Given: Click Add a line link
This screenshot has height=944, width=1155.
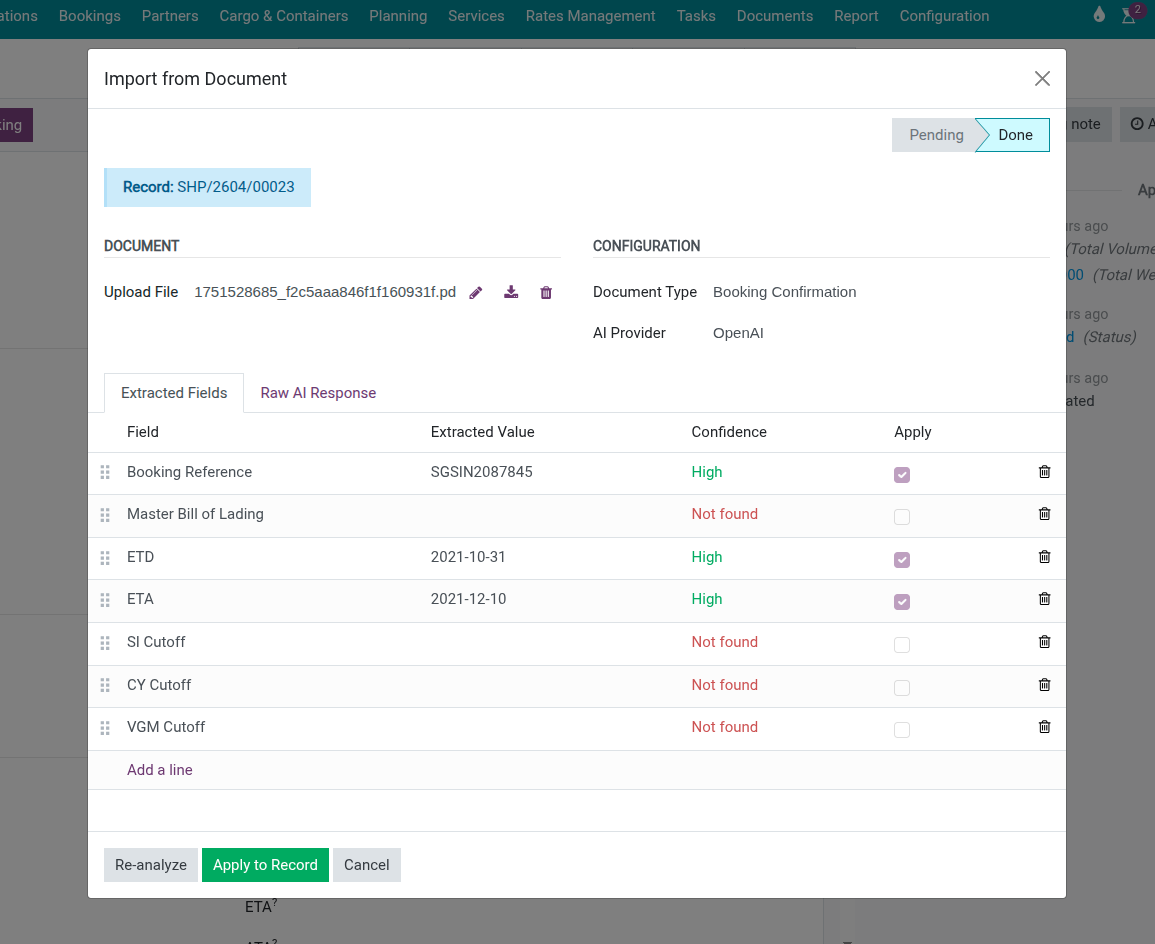Looking at the screenshot, I should coord(160,770).
